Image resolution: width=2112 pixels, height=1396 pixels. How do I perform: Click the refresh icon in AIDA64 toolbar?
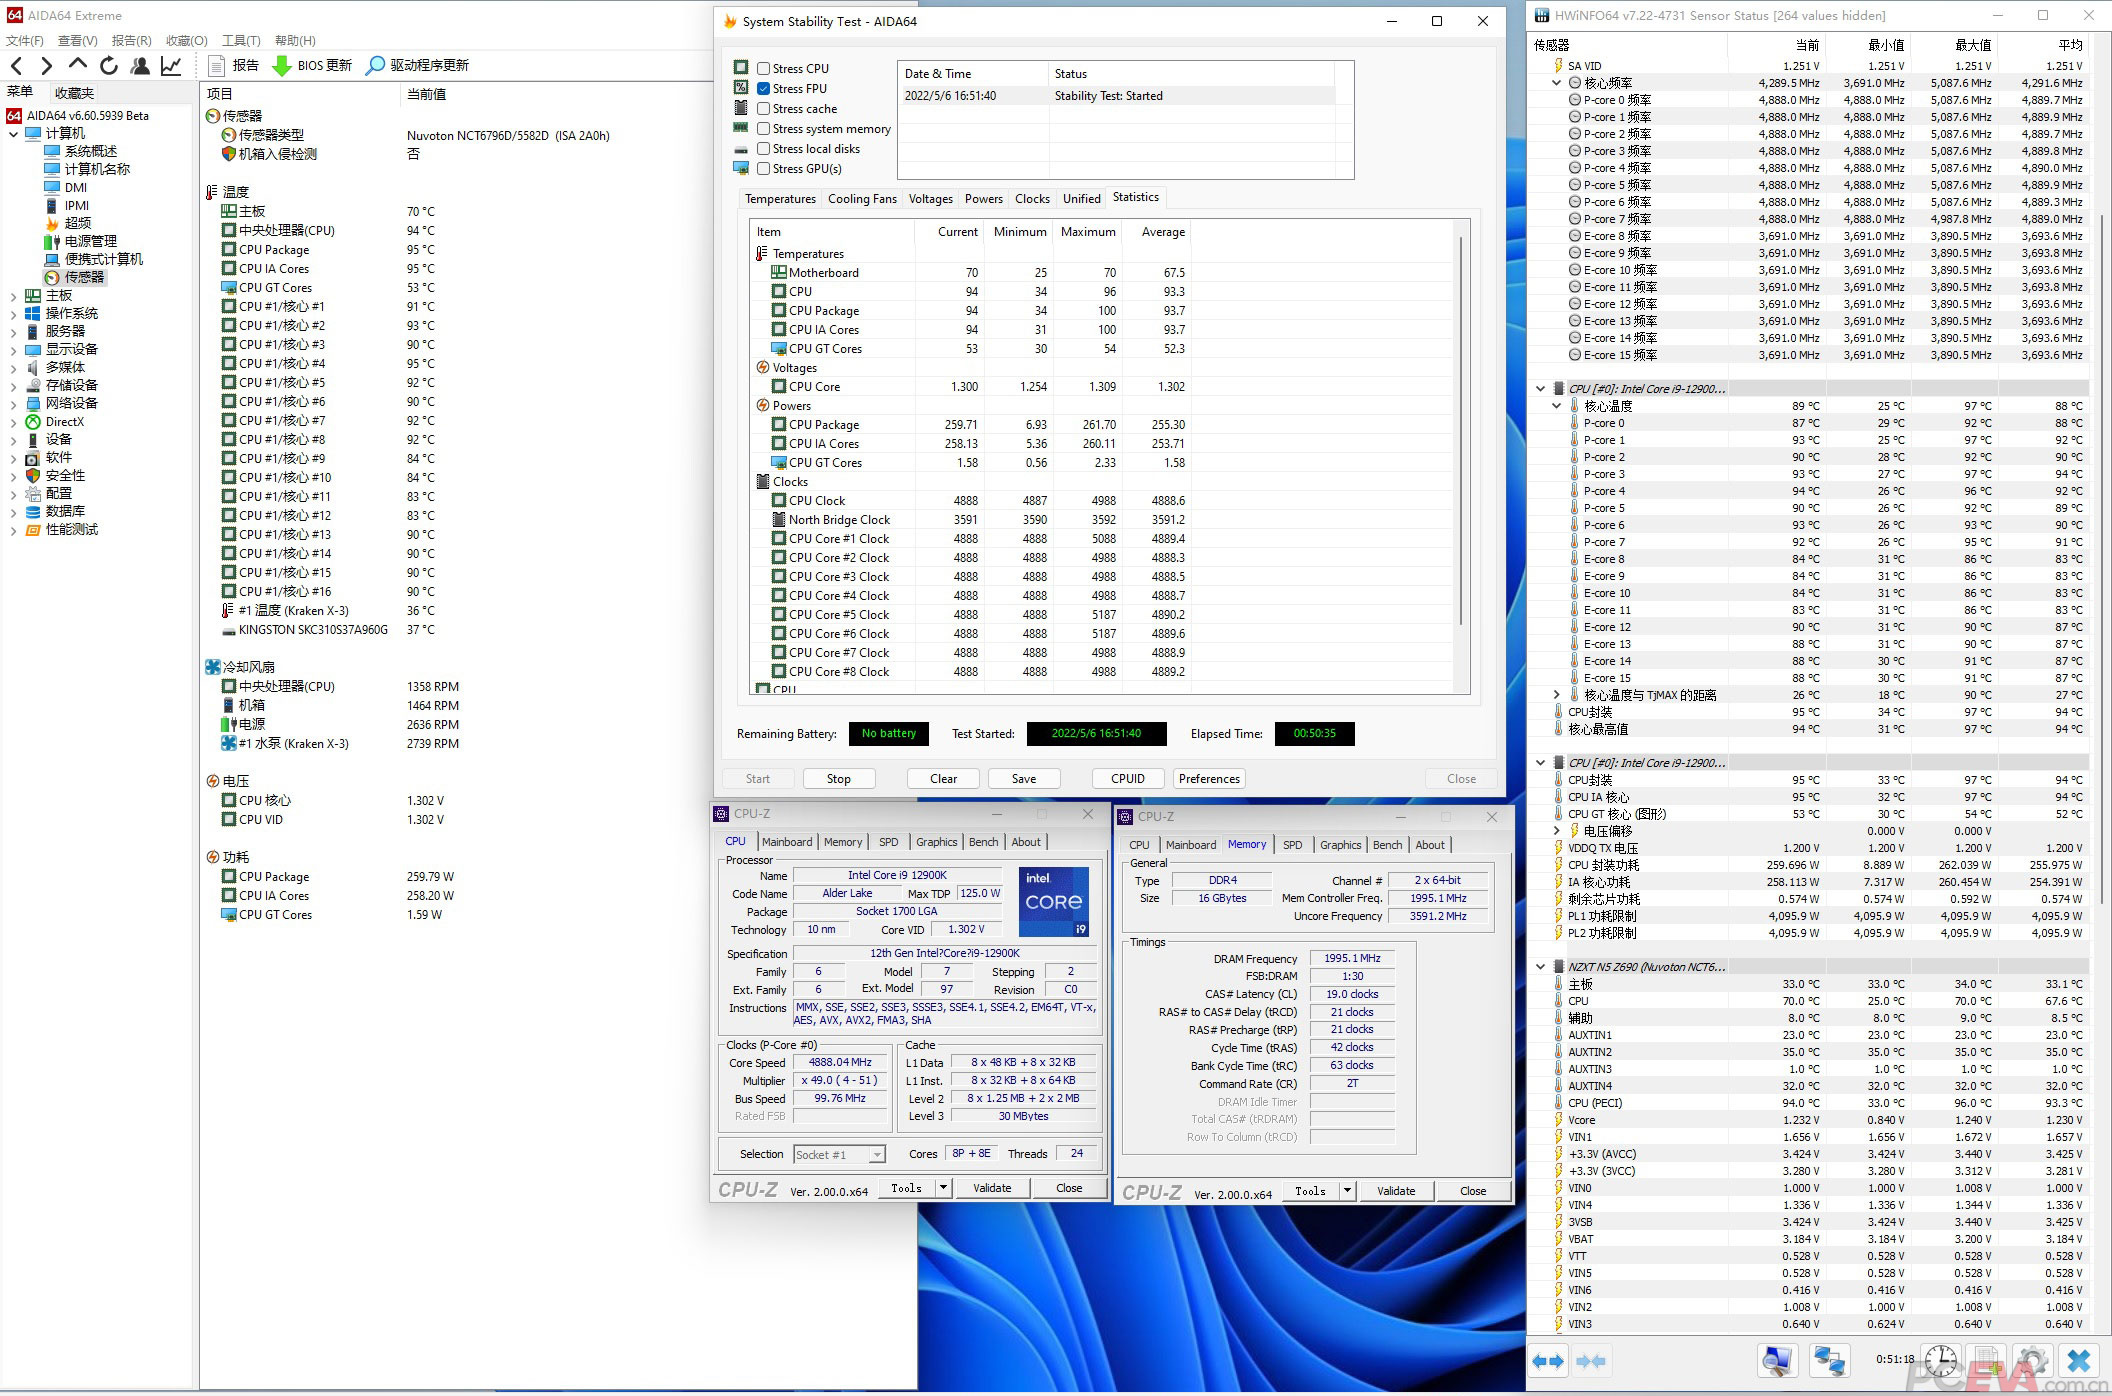coord(109,66)
